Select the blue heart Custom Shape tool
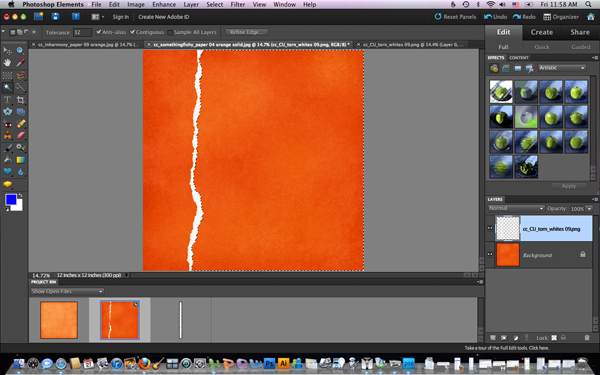This screenshot has height=375, width=600. 7,171
